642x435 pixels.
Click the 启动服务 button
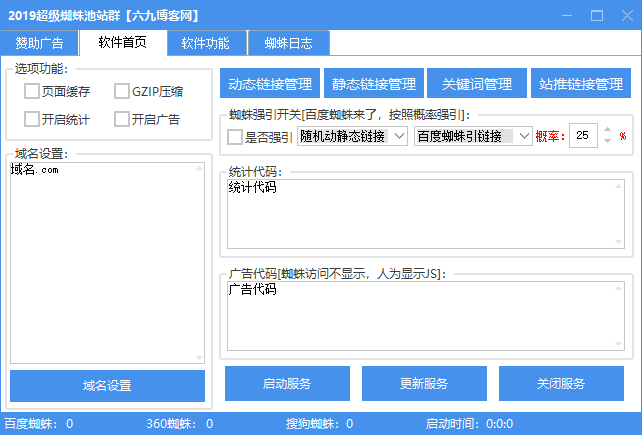287,383
